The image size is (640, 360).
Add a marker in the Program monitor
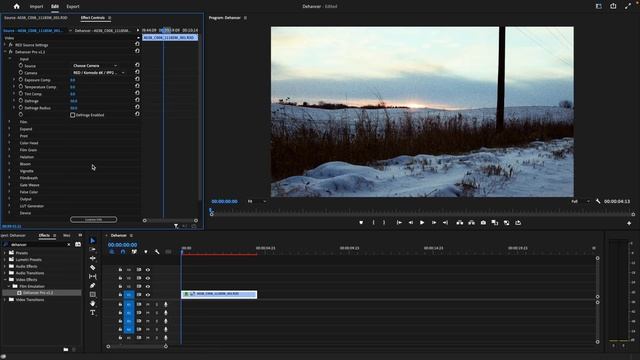click(x=361, y=223)
